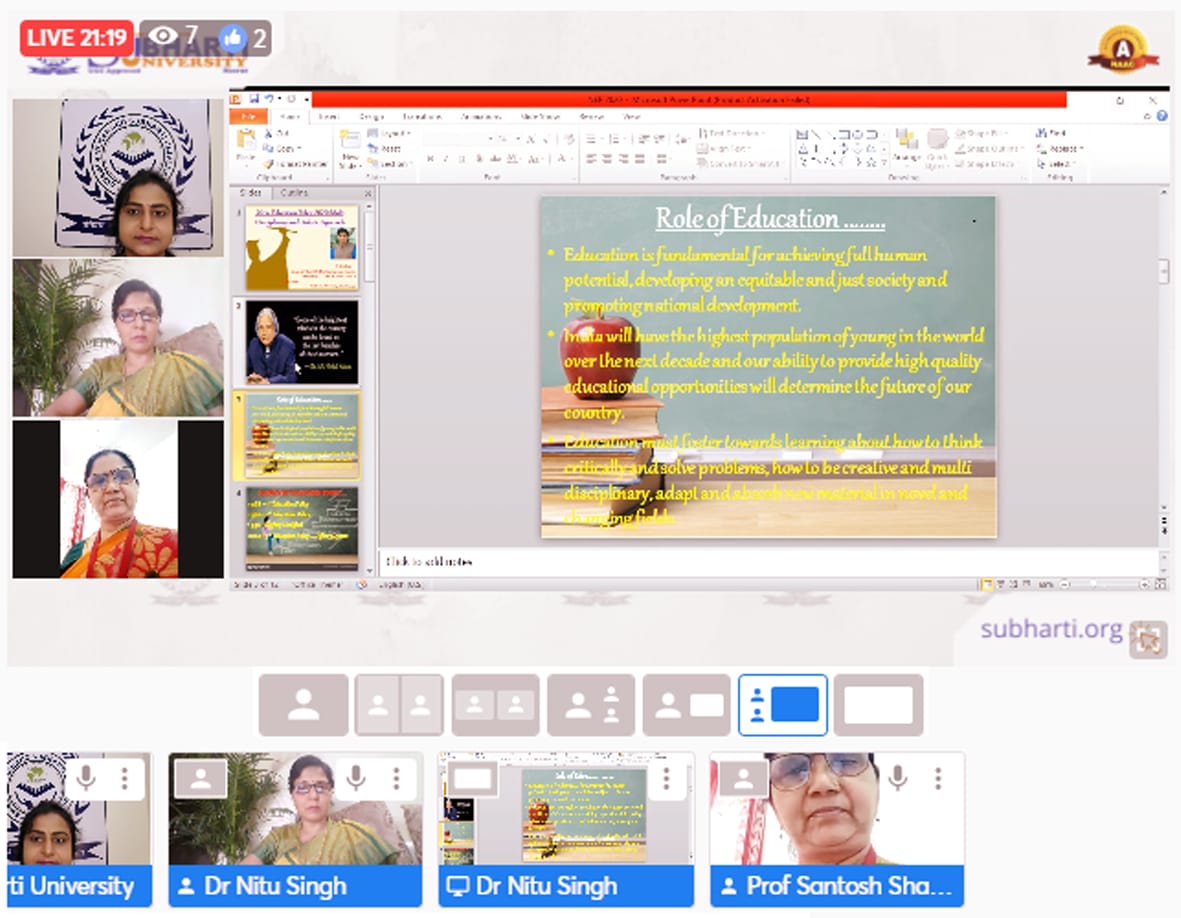
Task: Select the active screen with sidebar layout
Action: click(783, 705)
